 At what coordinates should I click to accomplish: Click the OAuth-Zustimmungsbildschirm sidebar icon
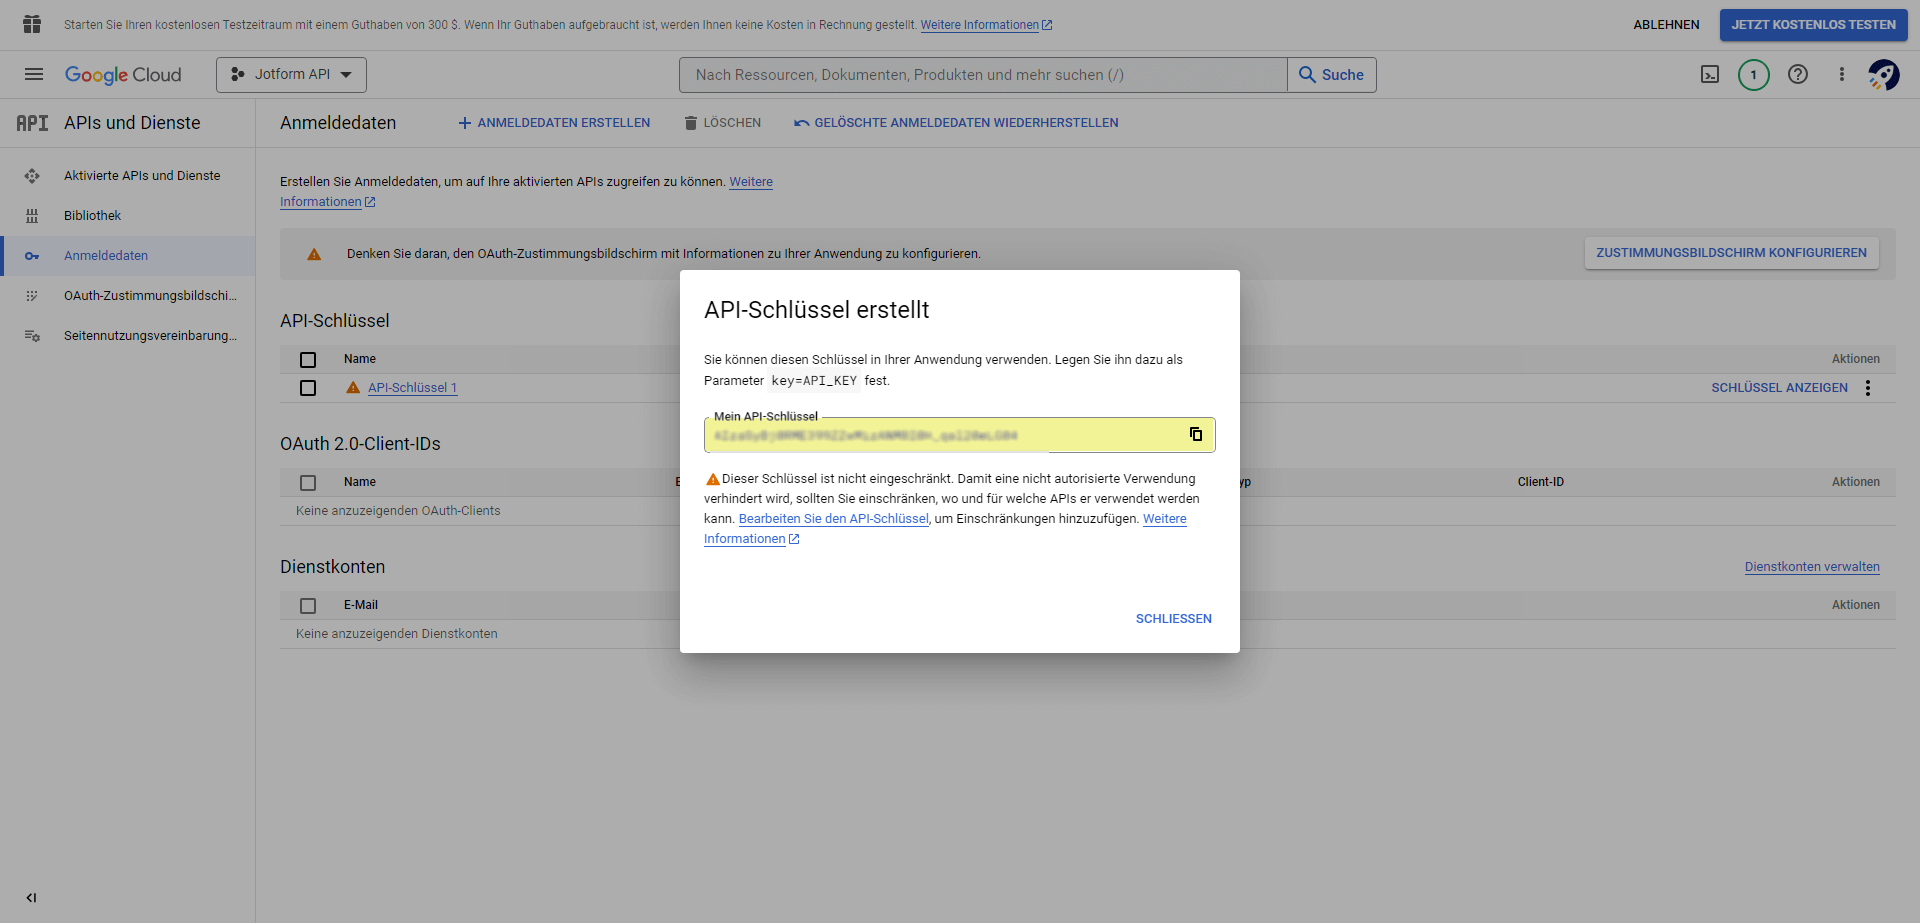click(x=32, y=296)
